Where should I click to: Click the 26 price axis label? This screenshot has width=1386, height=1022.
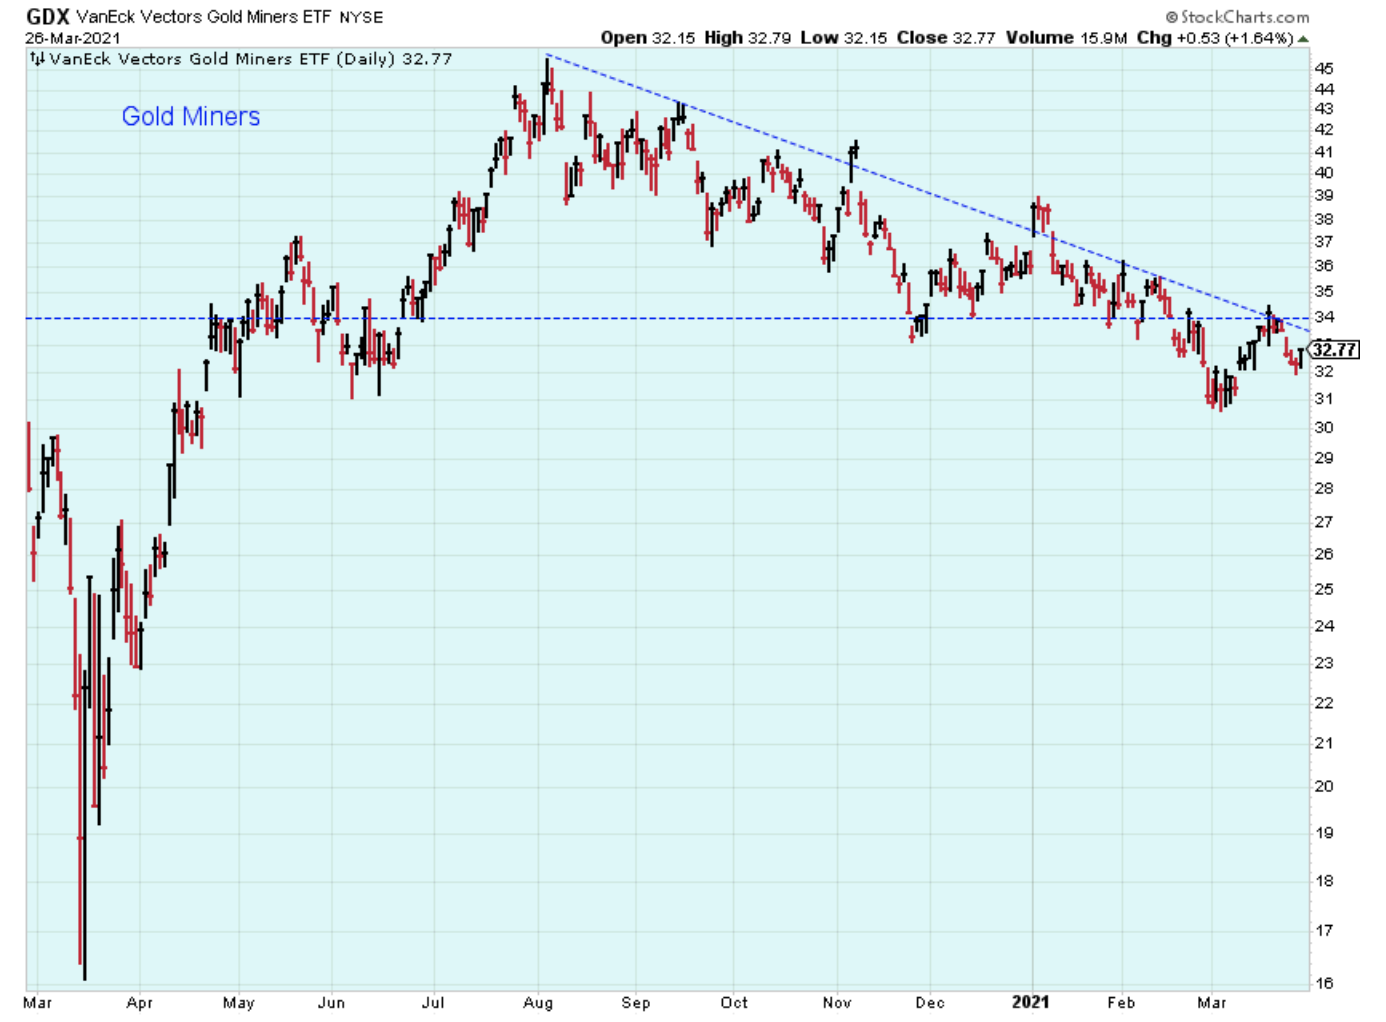click(x=1324, y=554)
